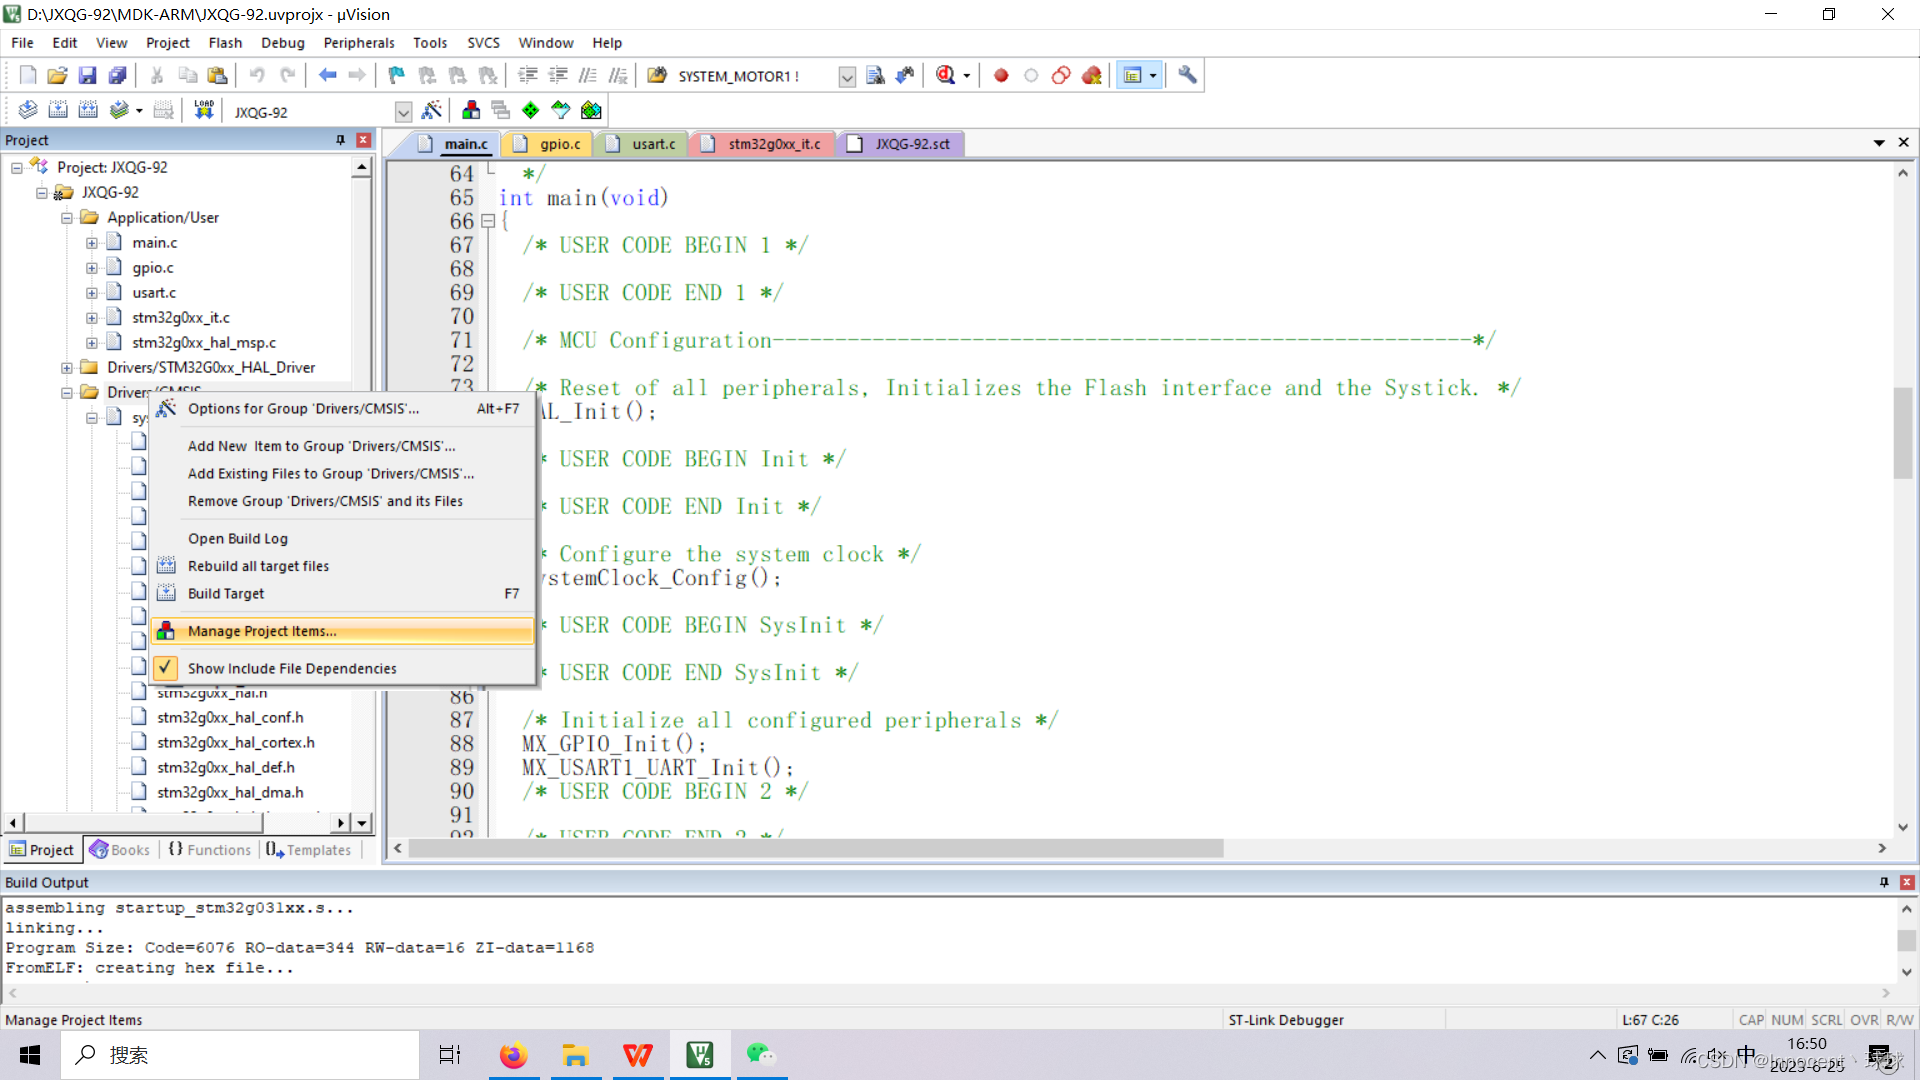
Task: Toggle a bookmark with the blue flag icon
Action: click(396, 75)
